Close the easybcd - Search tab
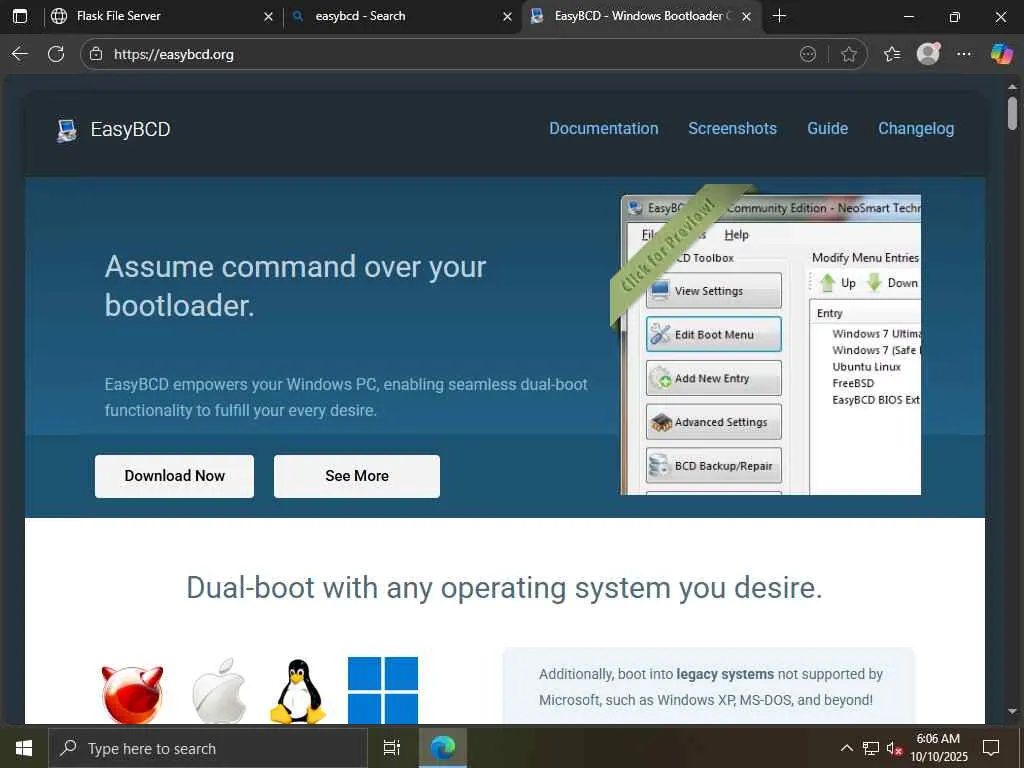Viewport: 1024px width, 768px height. coord(507,17)
